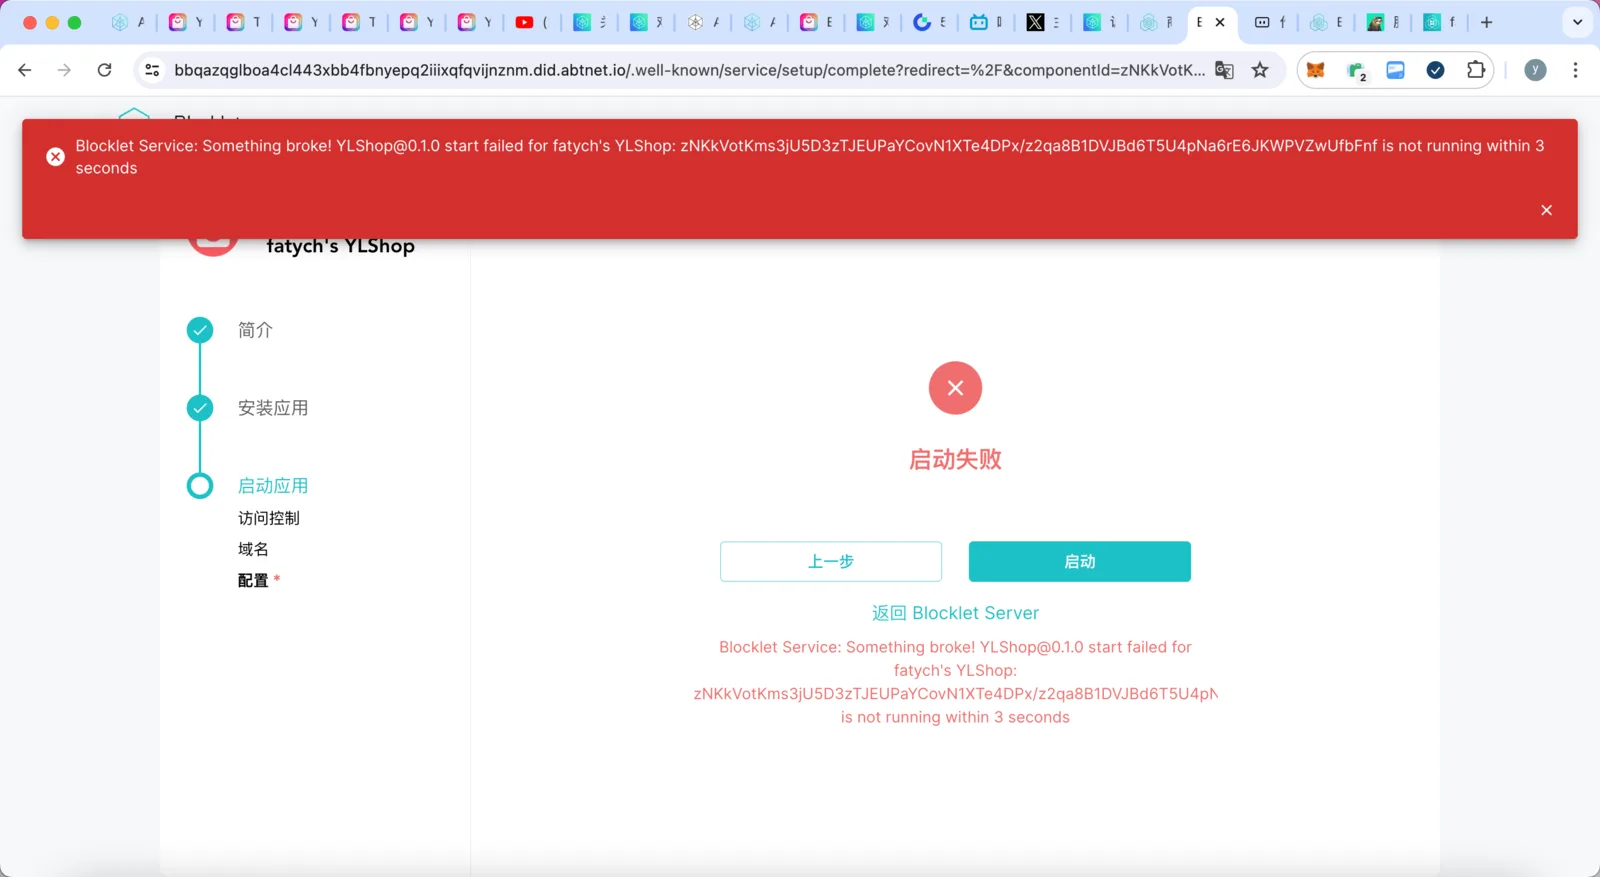Click the 安装应用 step checkmark
Screen dimensions: 1600x877
tap(200, 408)
